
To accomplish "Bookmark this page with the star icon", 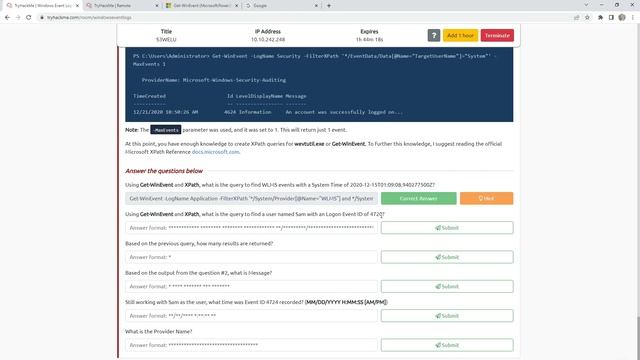I will click(x=587, y=18).
